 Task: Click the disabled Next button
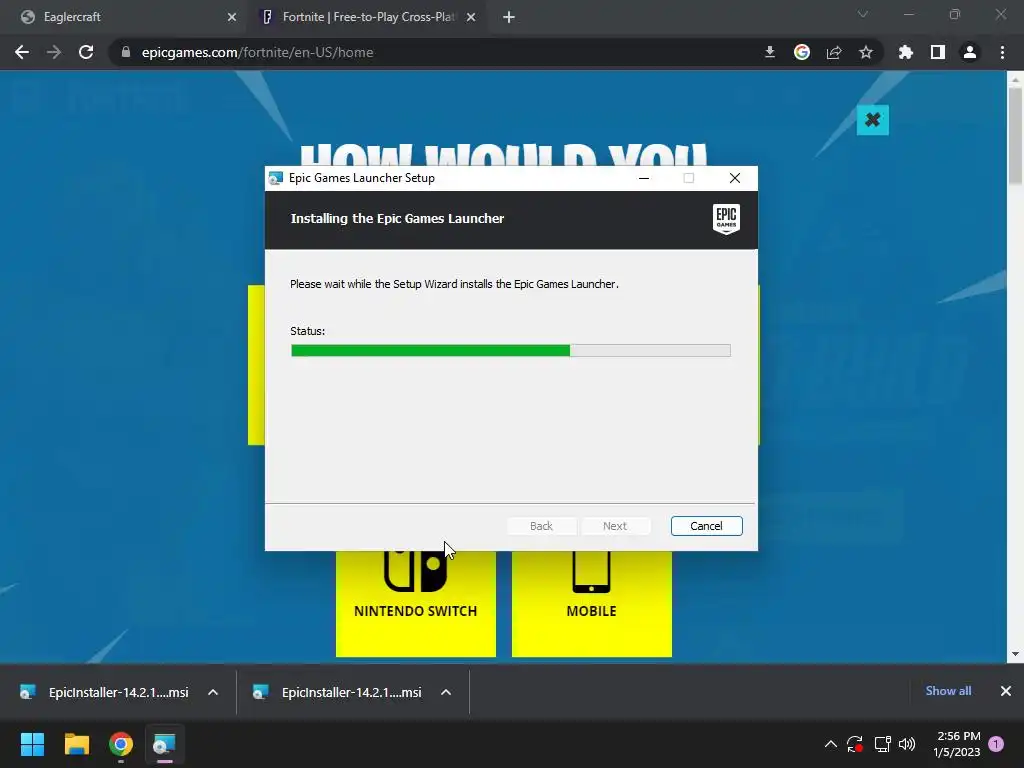point(615,526)
